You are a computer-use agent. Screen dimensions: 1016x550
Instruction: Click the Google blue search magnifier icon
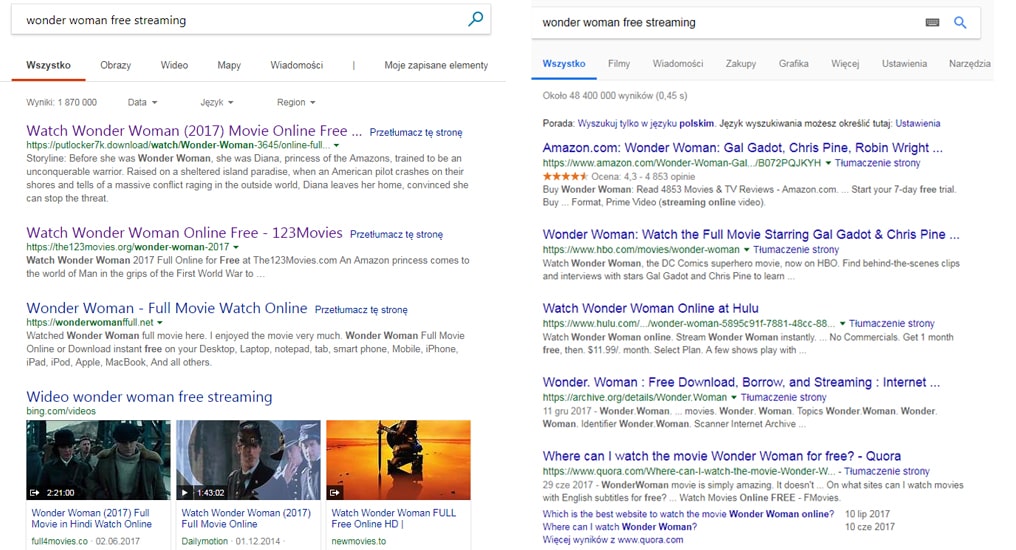(x=960, y=23)
